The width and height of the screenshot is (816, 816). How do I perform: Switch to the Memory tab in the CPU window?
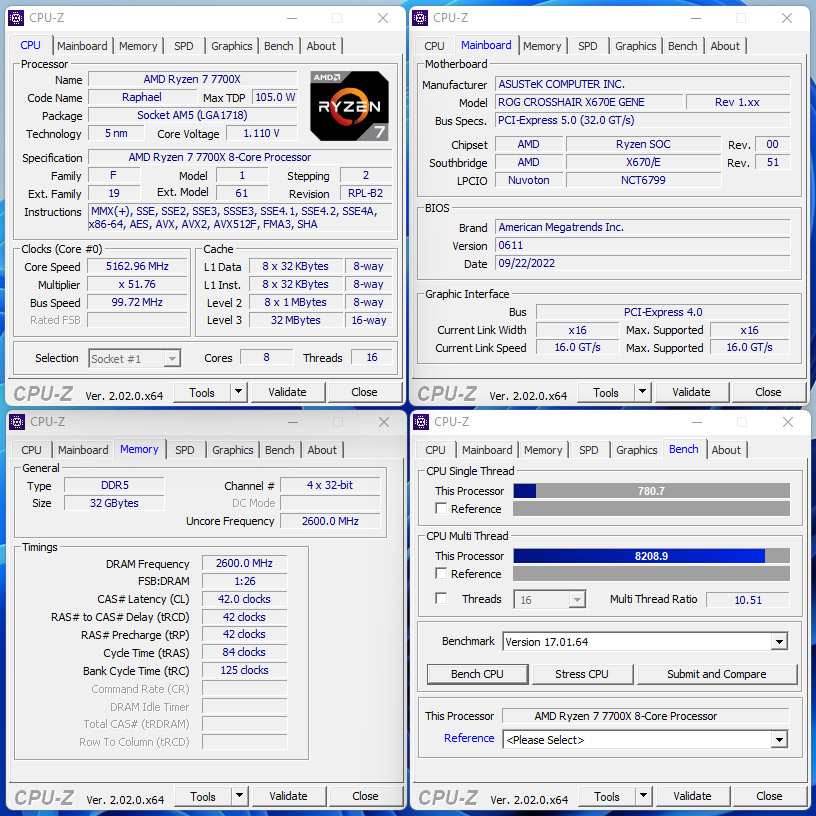138,46
